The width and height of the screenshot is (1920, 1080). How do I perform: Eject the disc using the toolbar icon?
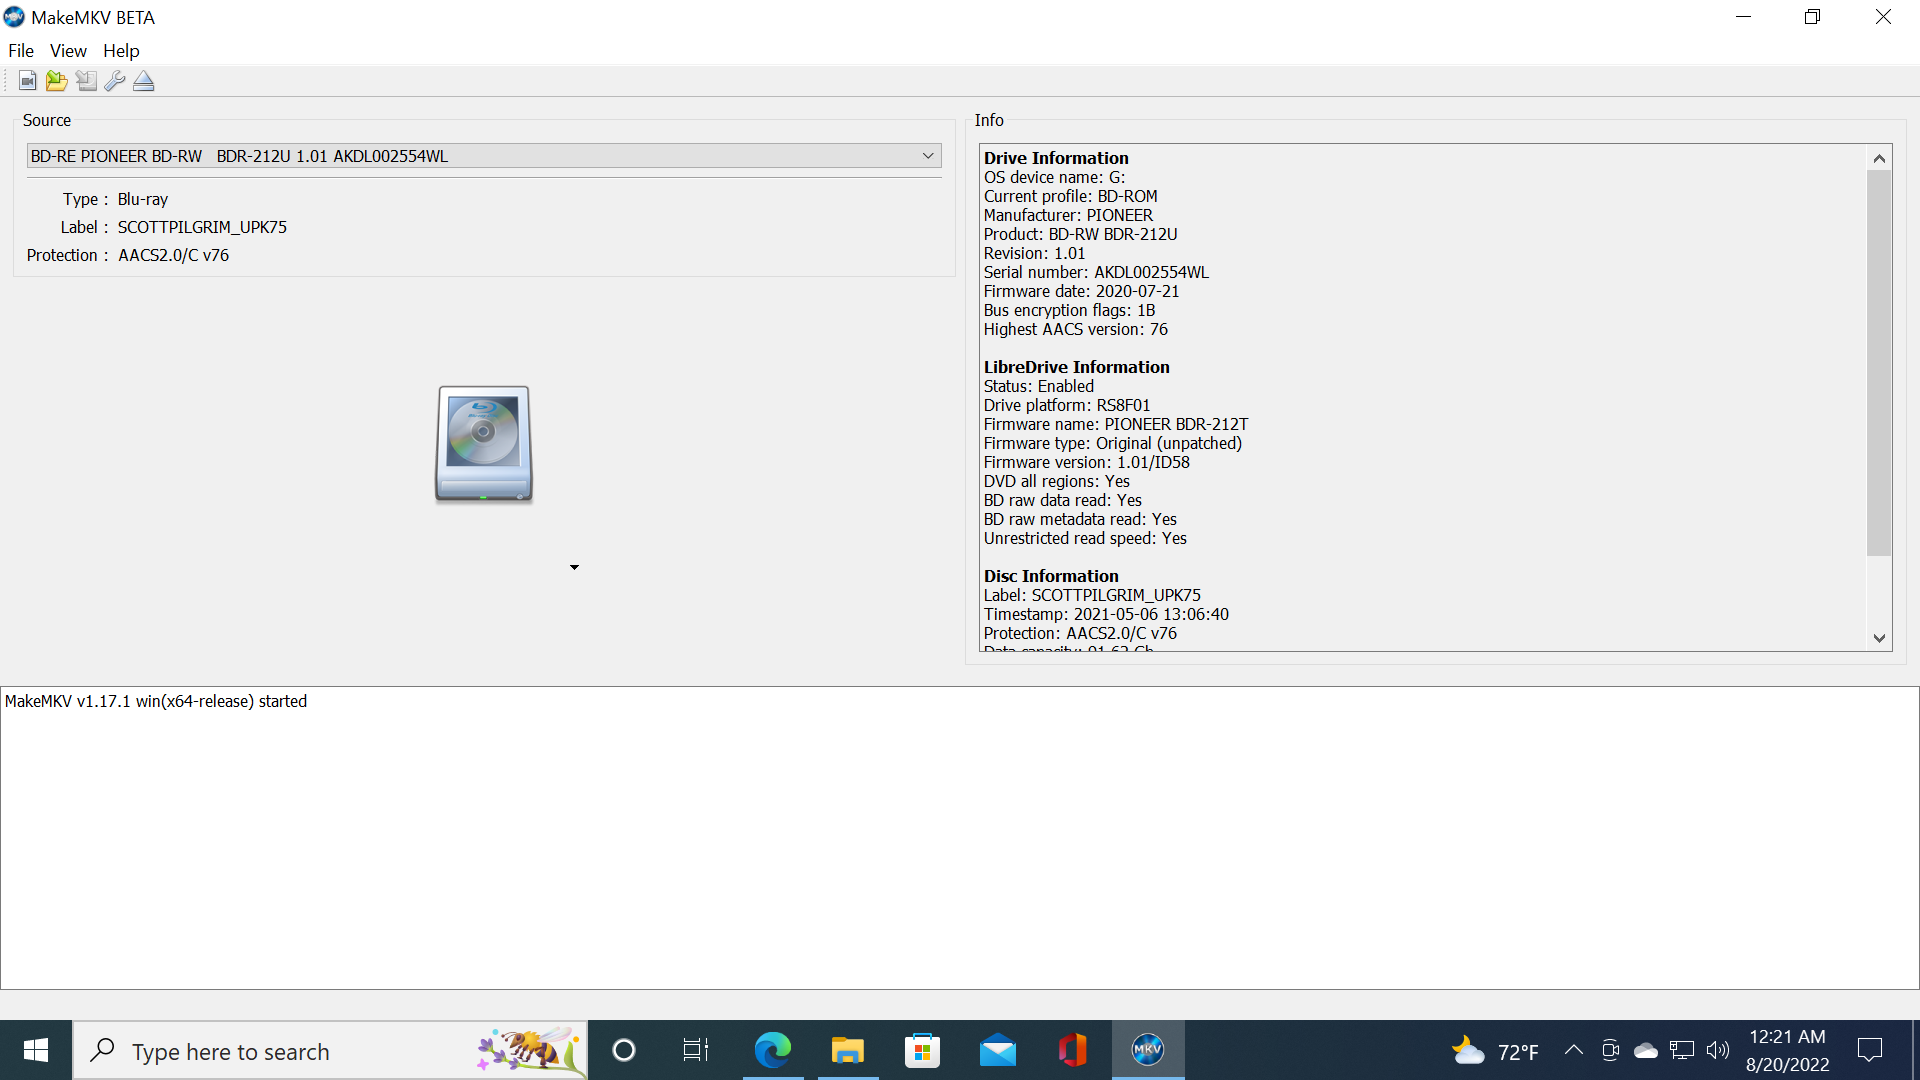(144, 81)
